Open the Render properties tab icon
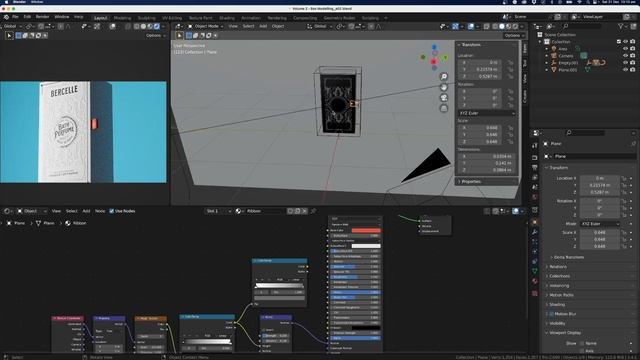 [x=535, y=157]
